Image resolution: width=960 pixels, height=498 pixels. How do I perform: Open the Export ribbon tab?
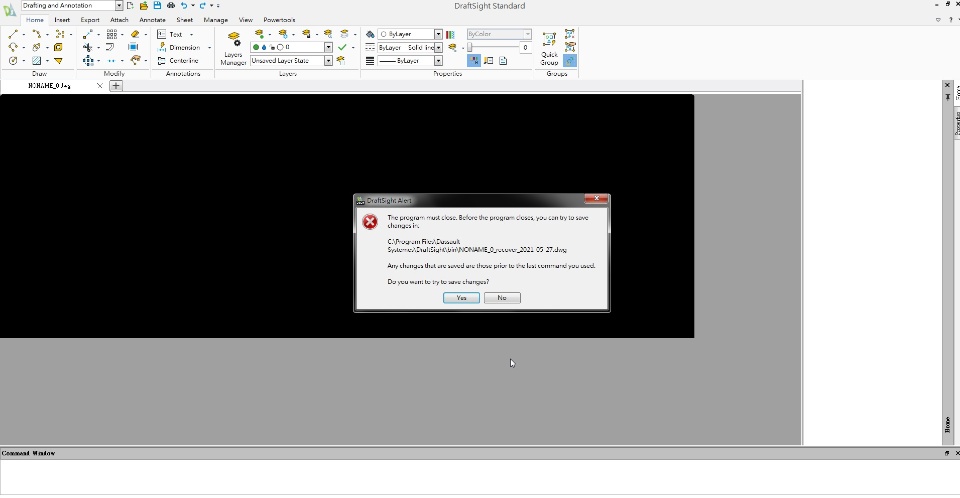(x=90, y=20)
